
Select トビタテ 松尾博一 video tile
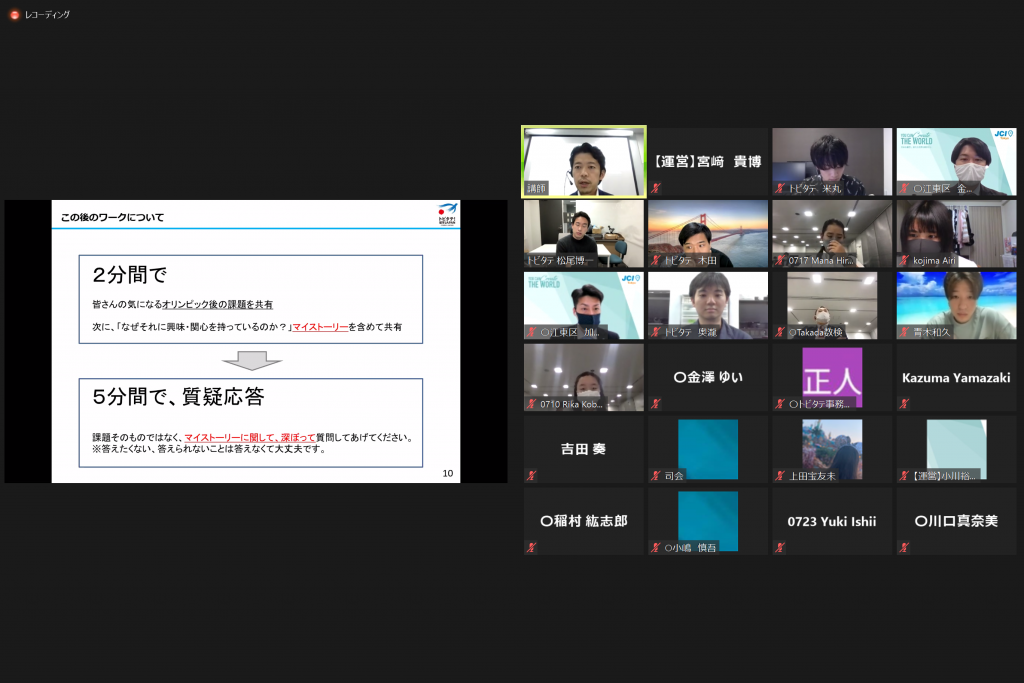tap(584, 233)
